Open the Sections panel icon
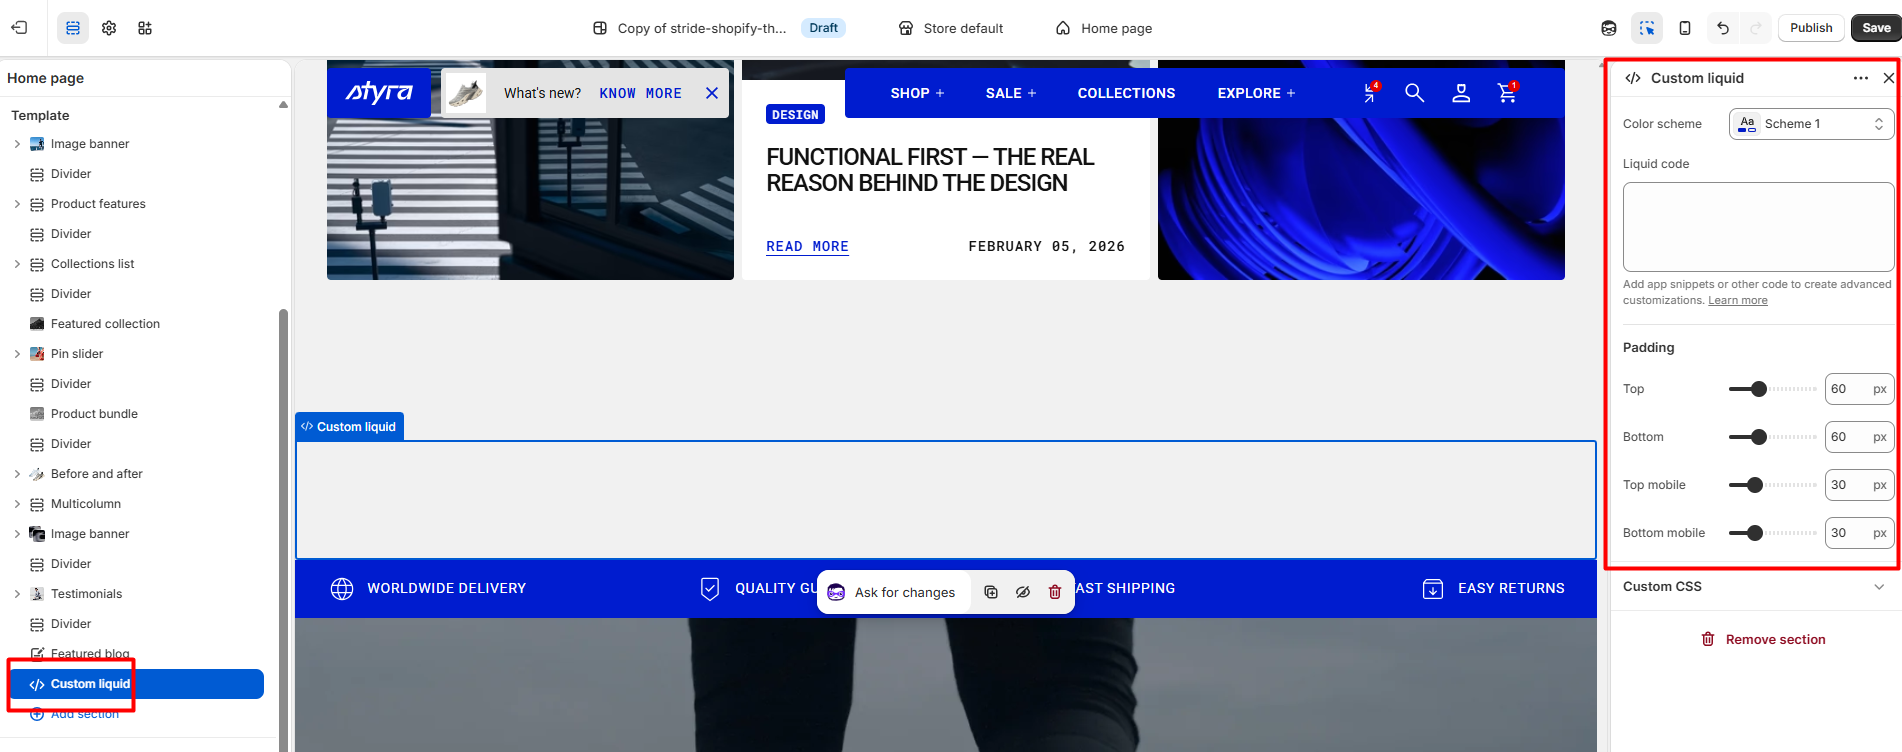 73,28
